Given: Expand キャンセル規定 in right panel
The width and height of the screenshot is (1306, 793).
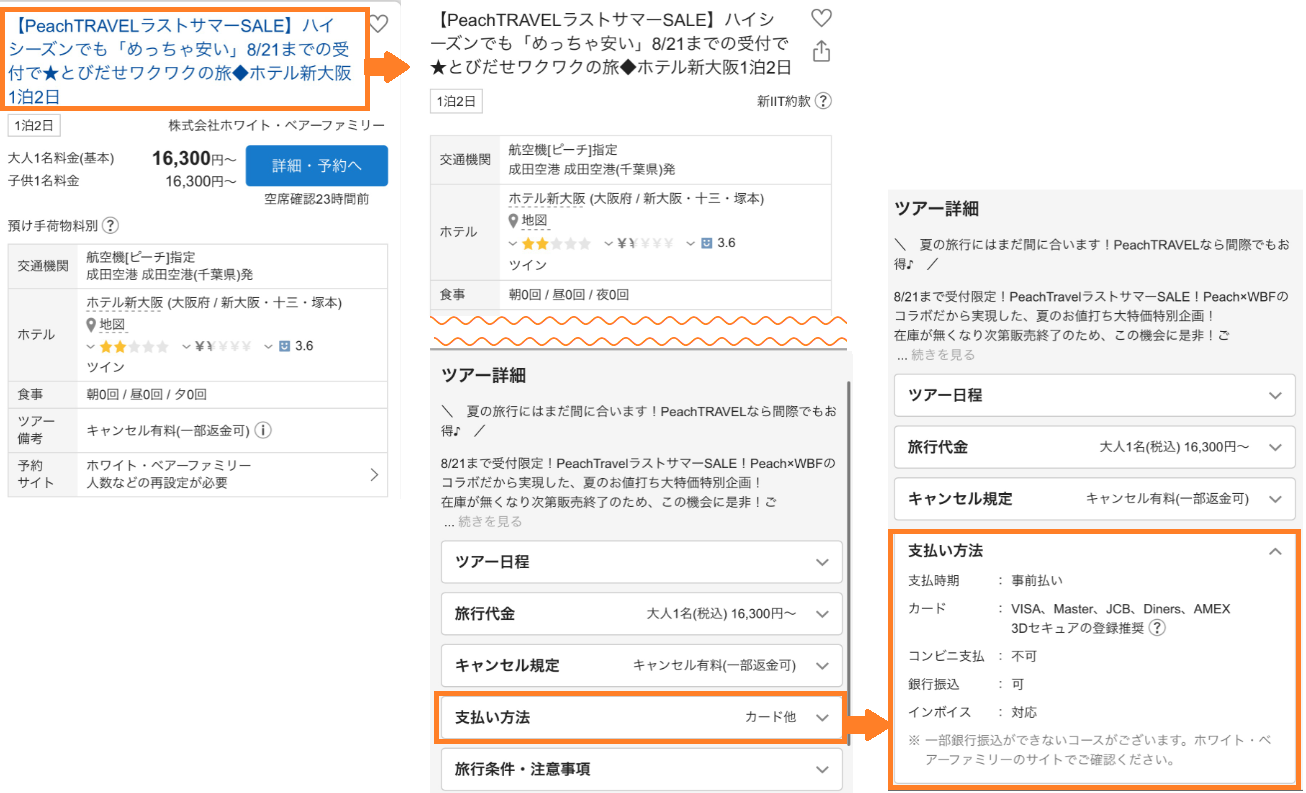Looking at the screenshot, I should (x=1095, y=498).
